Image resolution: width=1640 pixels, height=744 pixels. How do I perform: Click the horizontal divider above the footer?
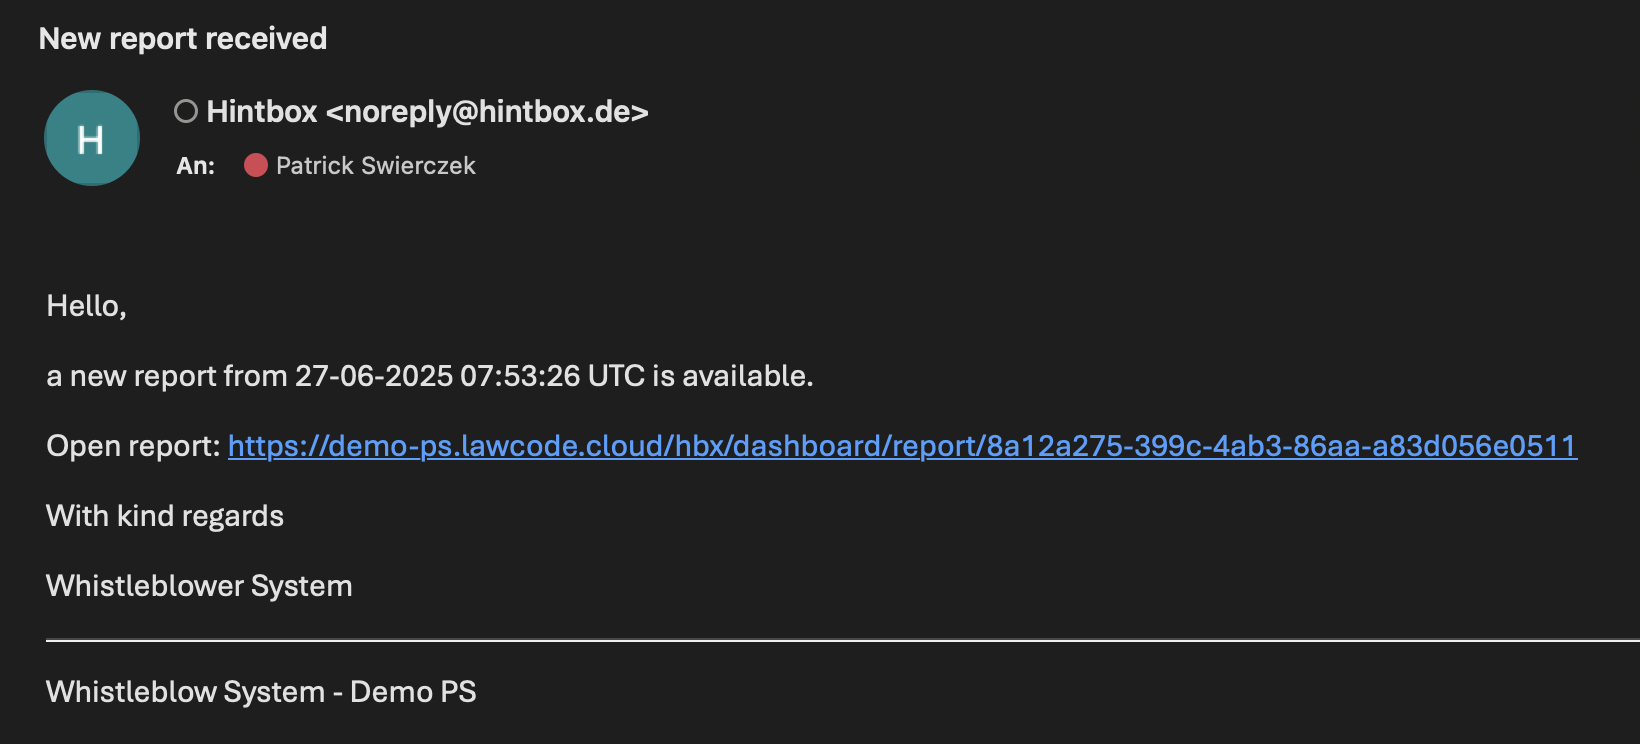point(843,640)
